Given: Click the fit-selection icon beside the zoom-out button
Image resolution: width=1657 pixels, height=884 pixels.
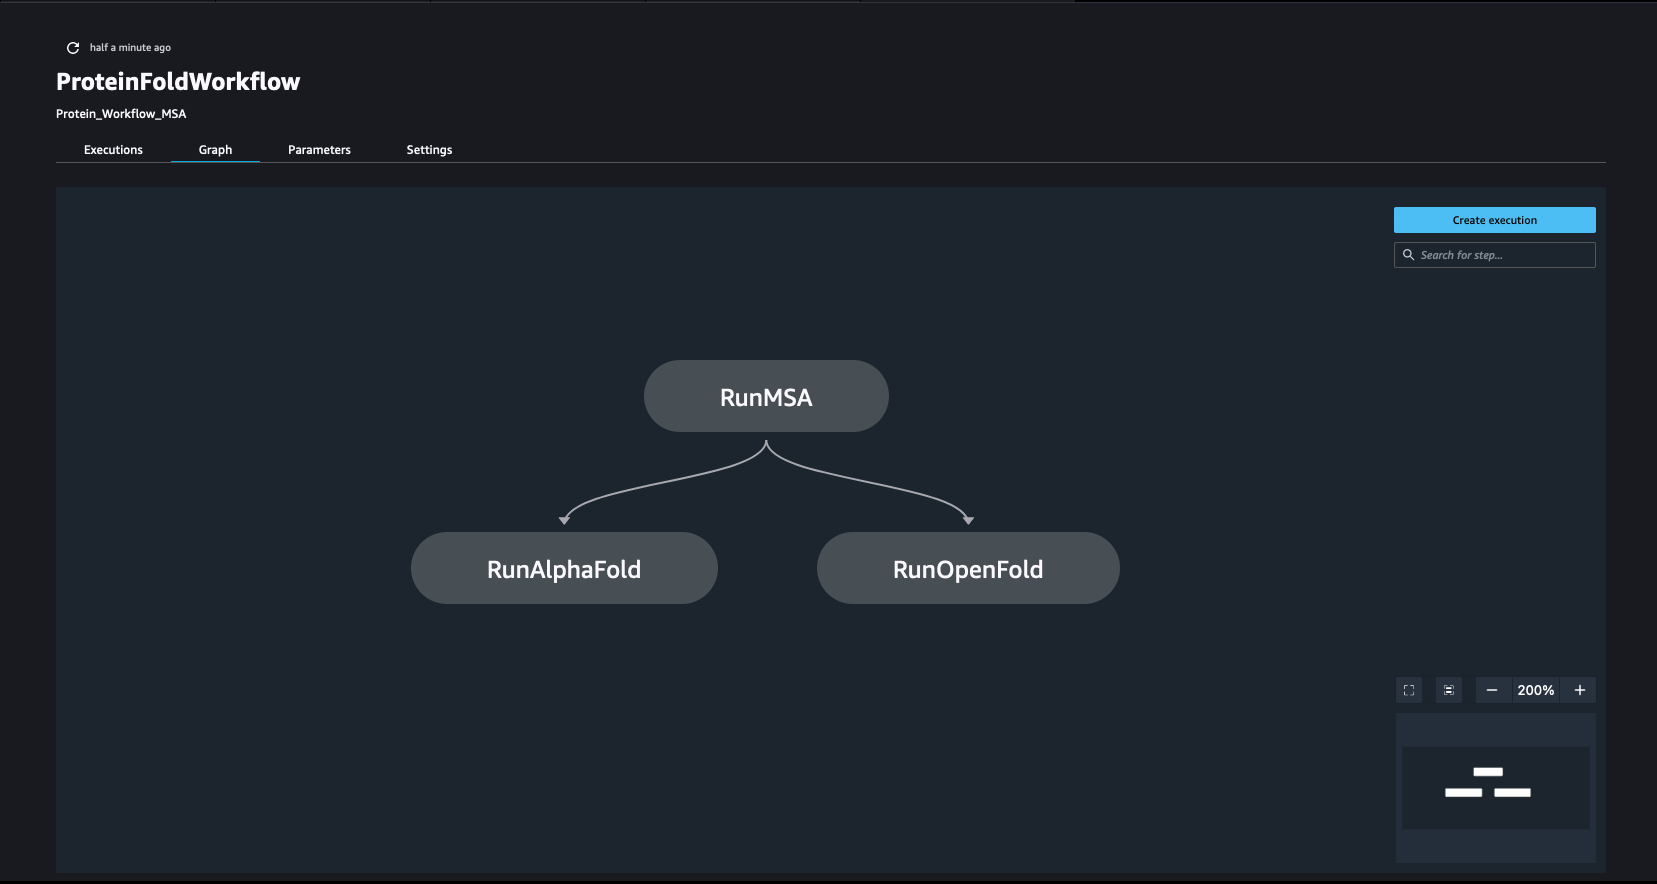Looking at the screenshot, I should (1449, 690).
